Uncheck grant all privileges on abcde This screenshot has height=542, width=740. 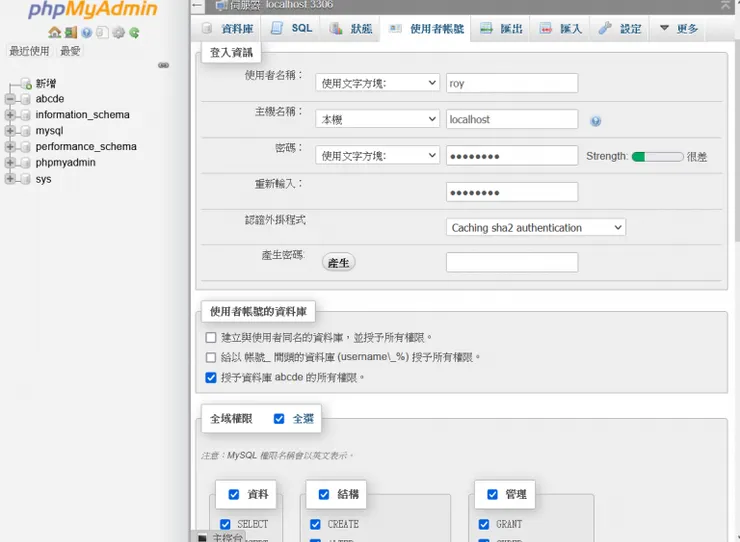coord(211,378)
